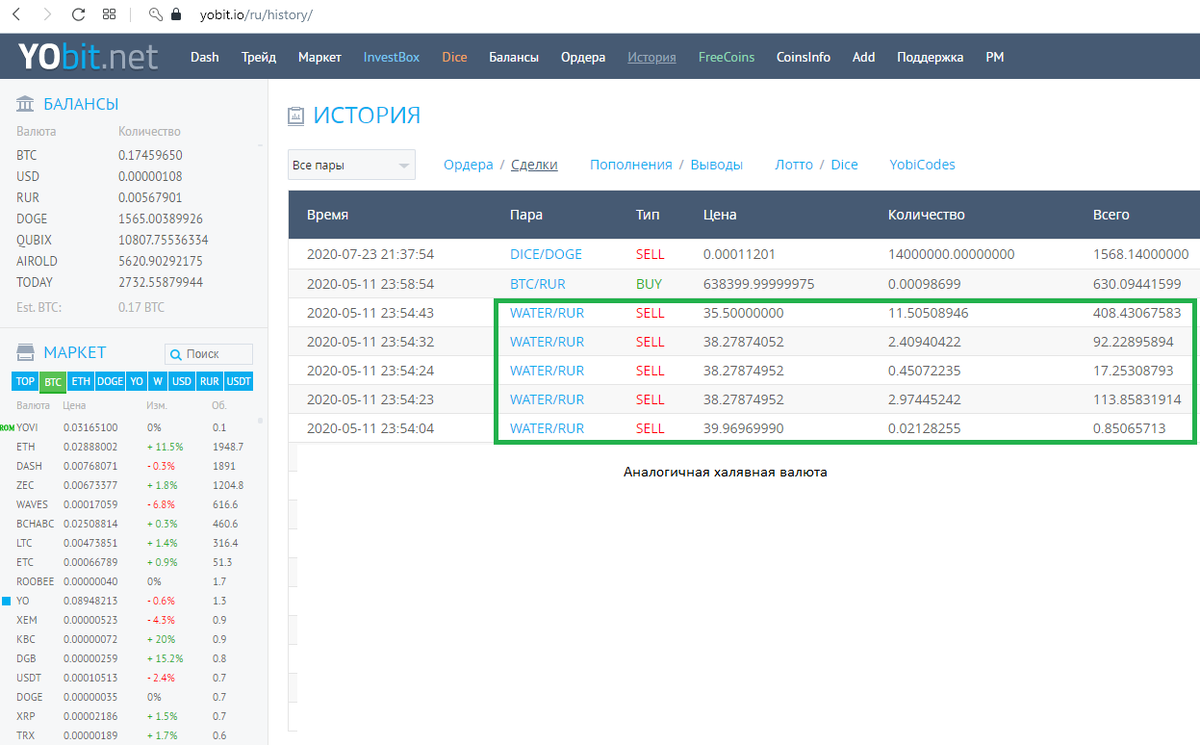Select the XRP row in market list

coord(134,717)
